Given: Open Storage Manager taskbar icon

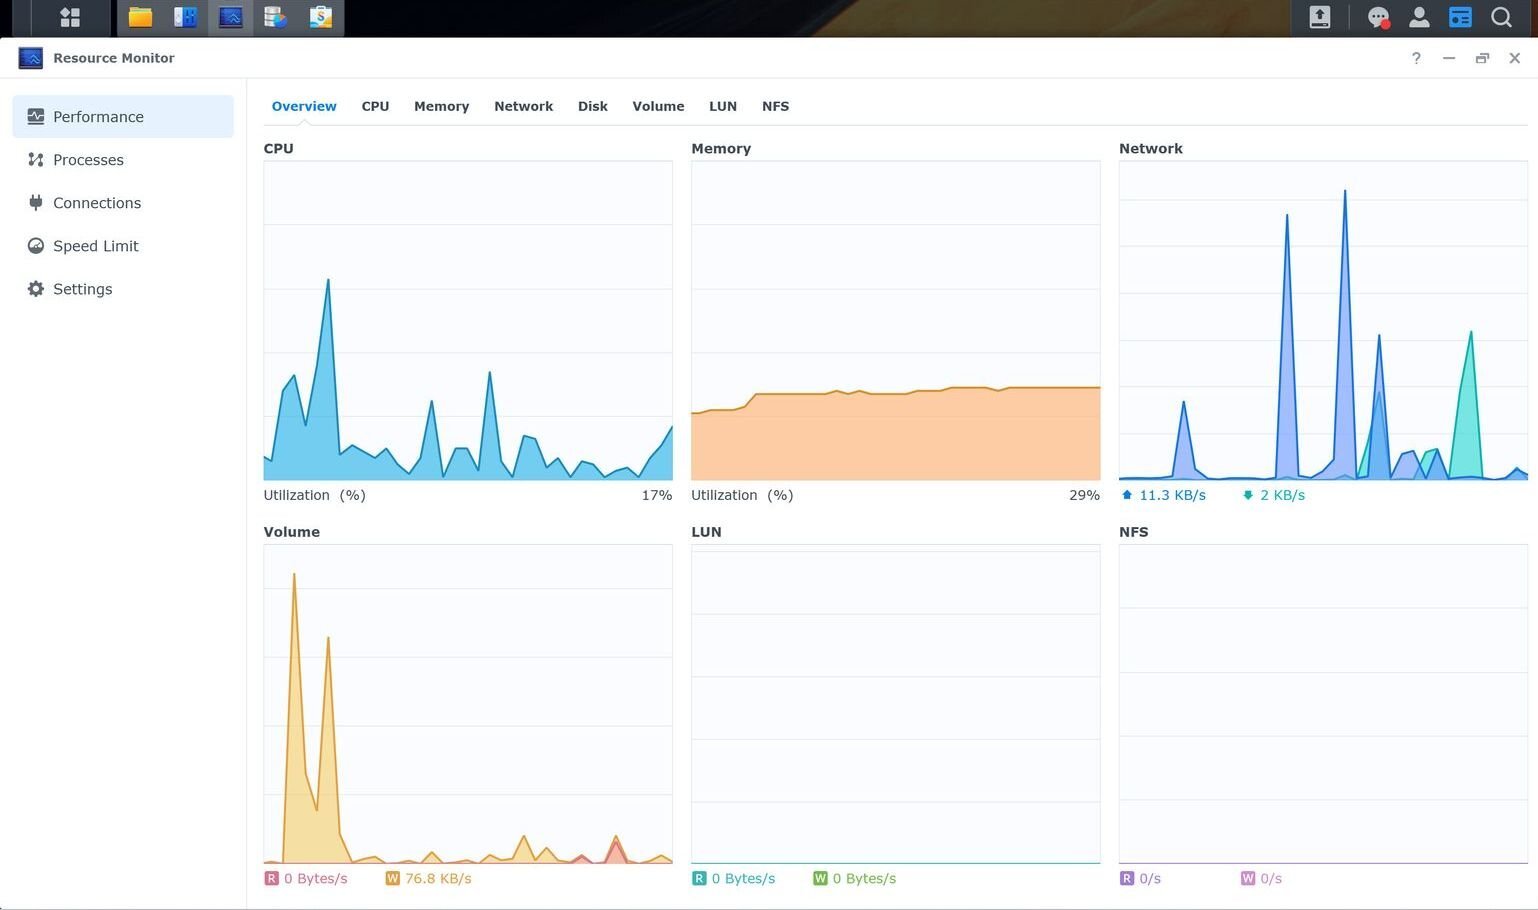Looking at the screenshot, I should pos(276,17).
